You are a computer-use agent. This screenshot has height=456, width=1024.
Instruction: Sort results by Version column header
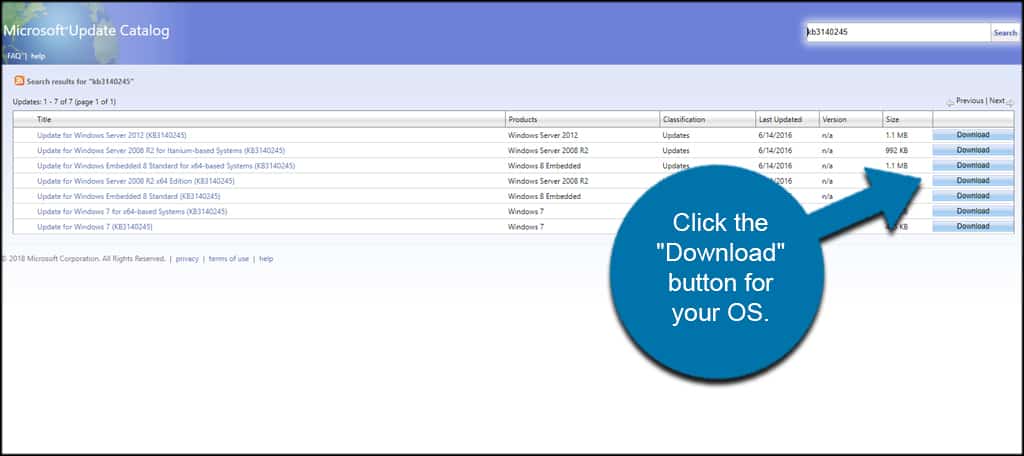[834, 120]
